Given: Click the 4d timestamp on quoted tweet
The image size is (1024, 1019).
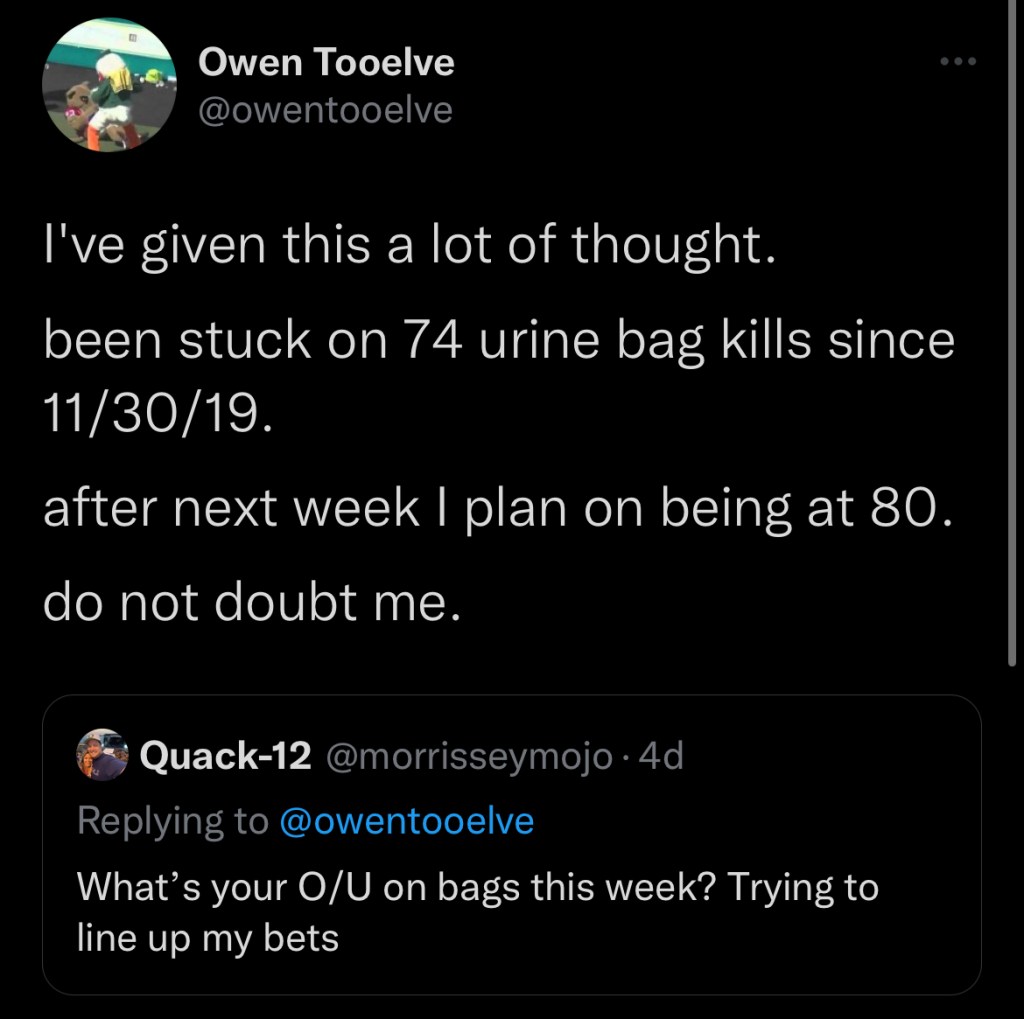Looking at the screenshot, I should (x=661, y=757).
